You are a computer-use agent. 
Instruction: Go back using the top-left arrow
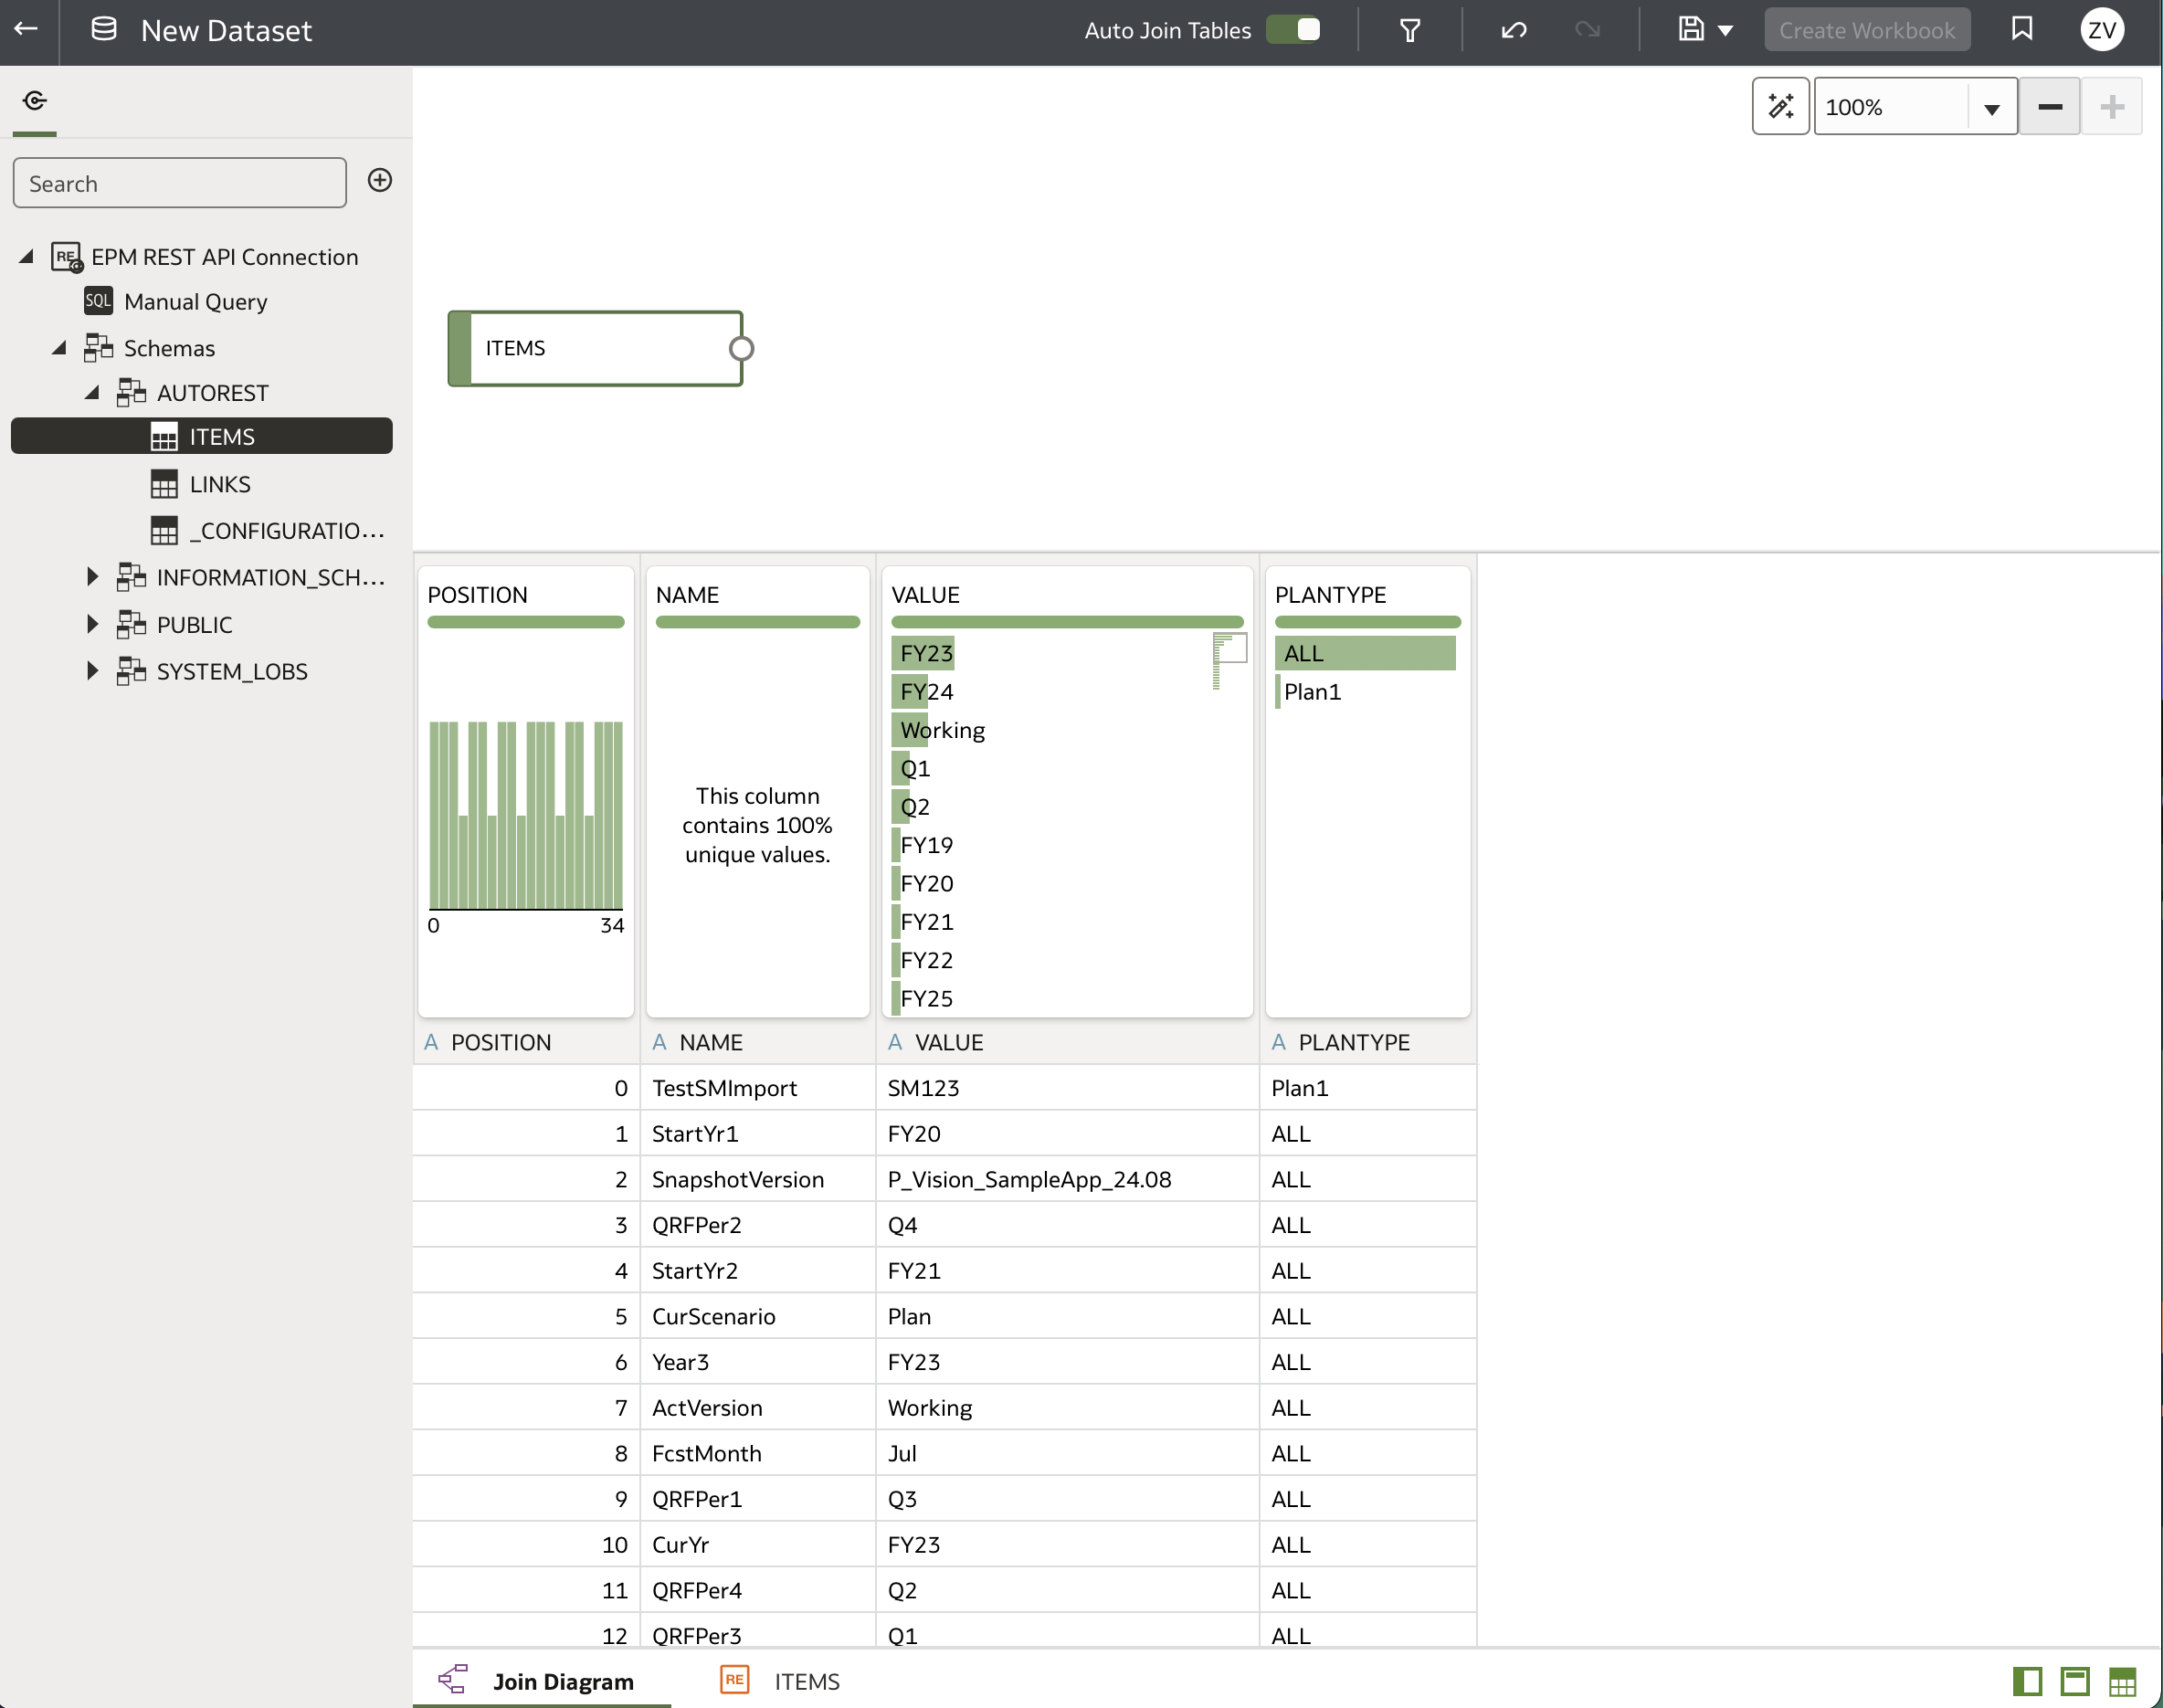click(26, 29)
